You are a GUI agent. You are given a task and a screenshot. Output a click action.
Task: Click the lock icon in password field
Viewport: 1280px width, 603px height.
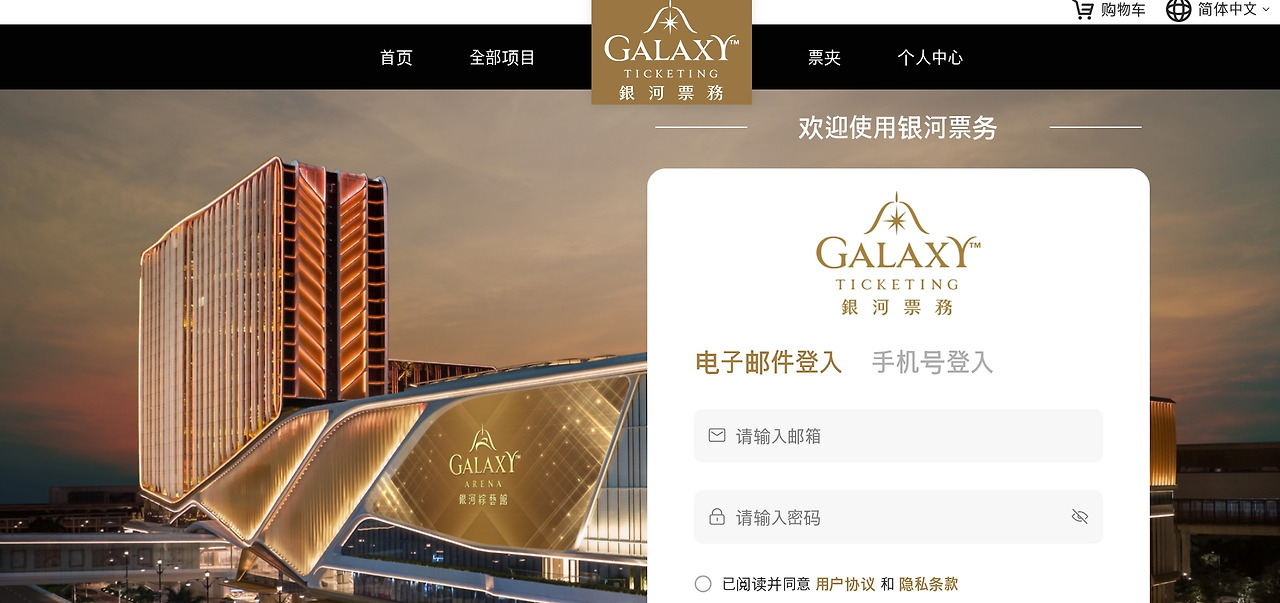pos(717,517)
